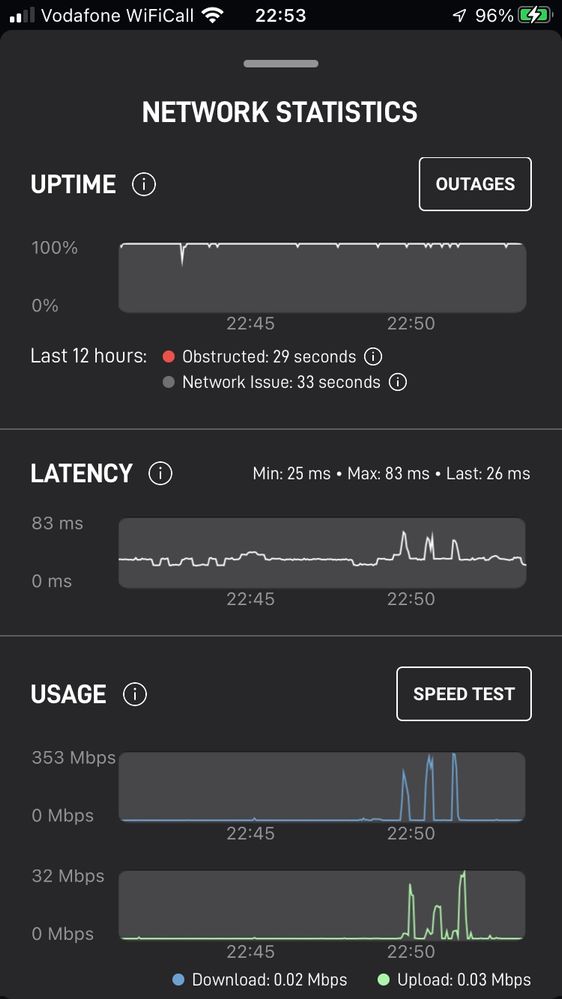Show info for Obstructed: 29 seconds

tap(373, 356)
